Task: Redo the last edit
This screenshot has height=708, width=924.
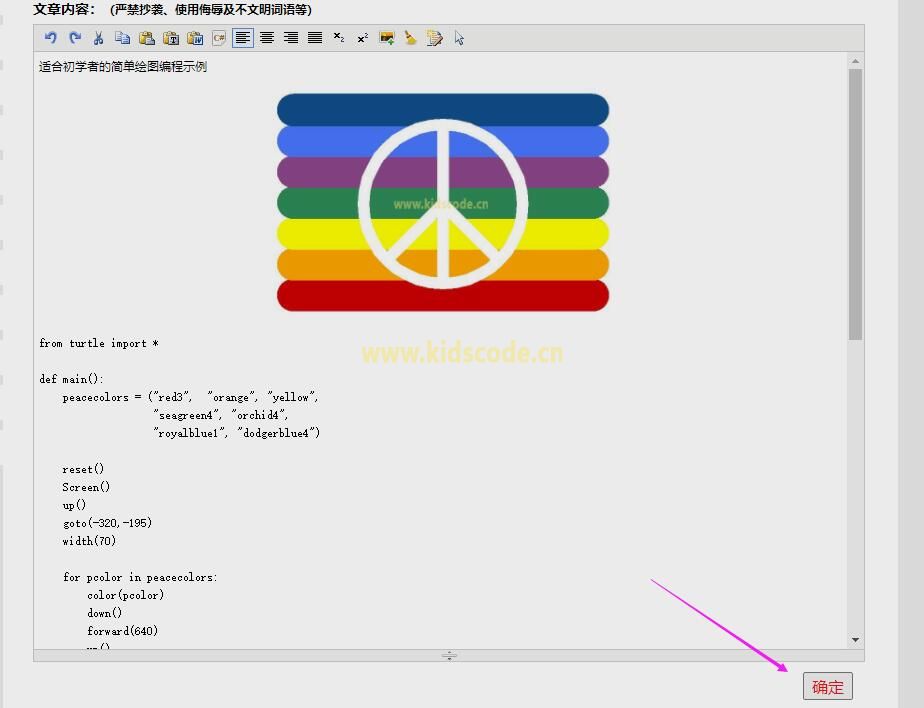Action: (x=75, y=38)
